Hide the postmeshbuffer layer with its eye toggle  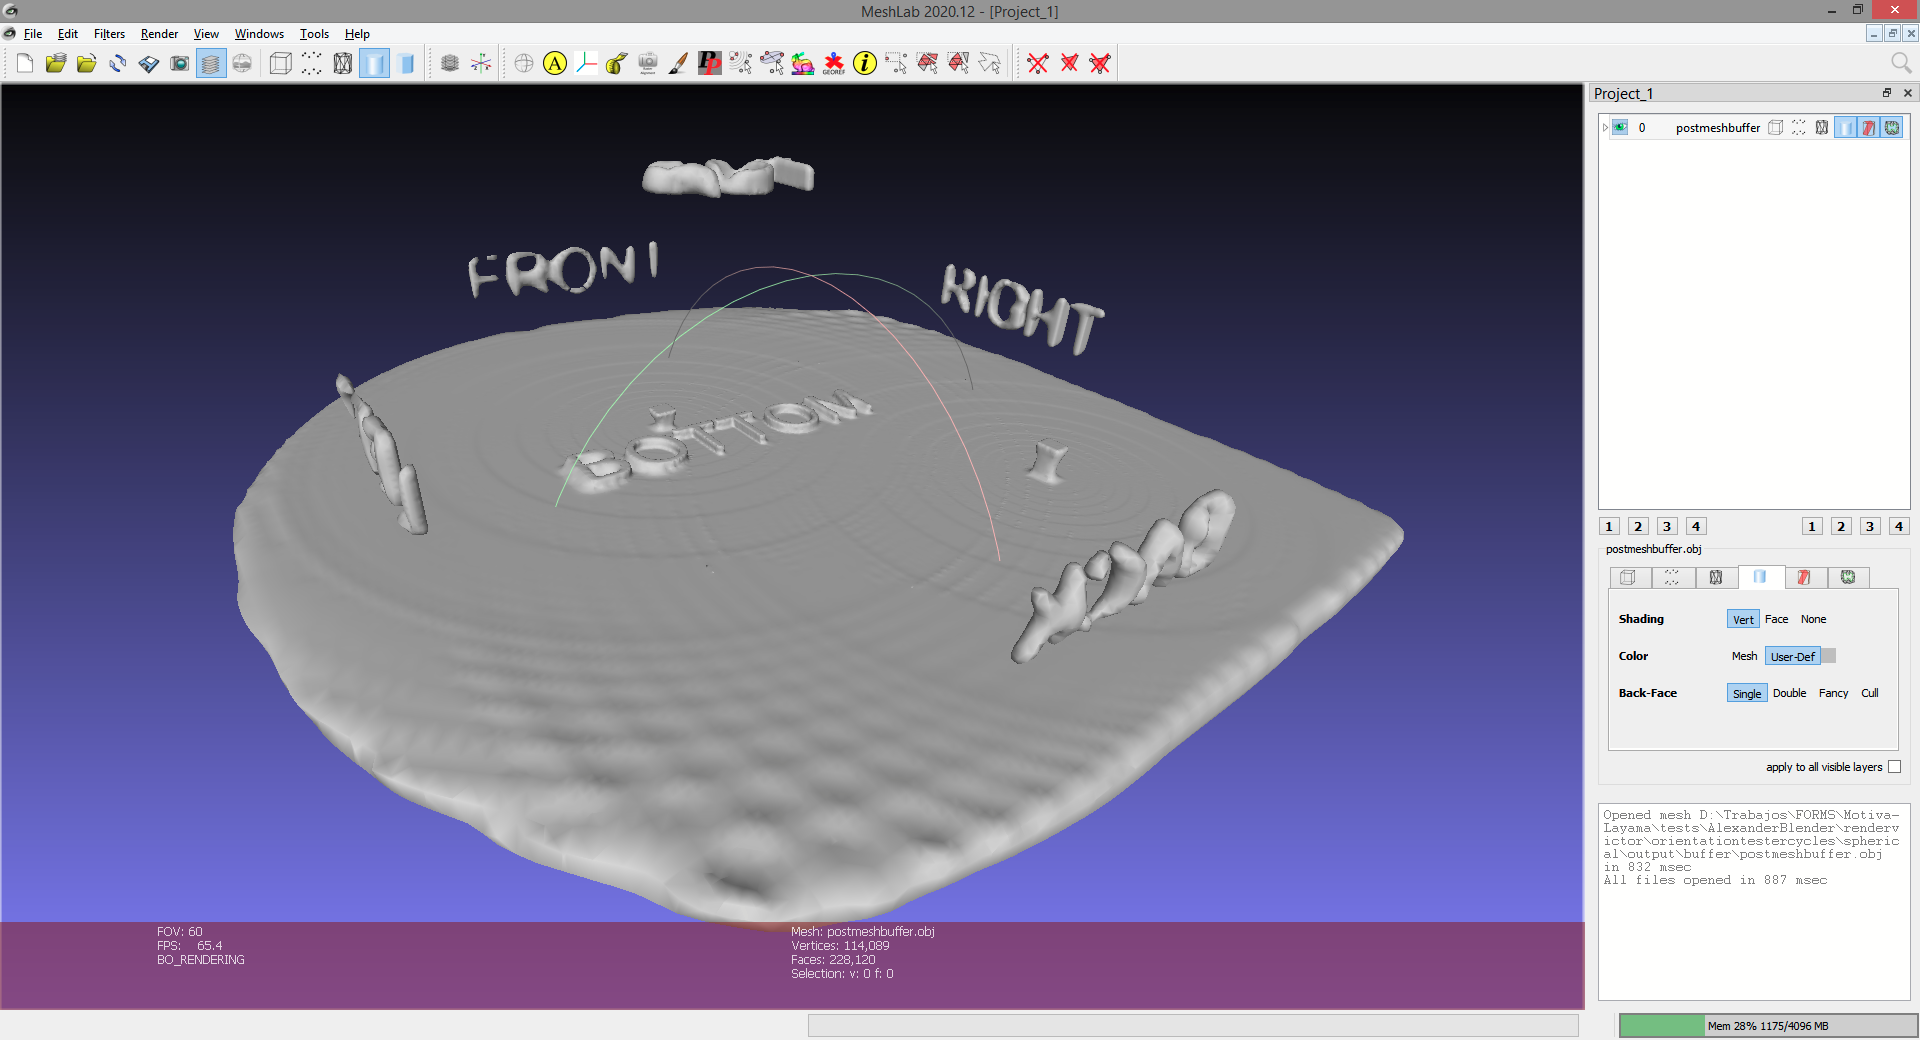[1619, 127]
